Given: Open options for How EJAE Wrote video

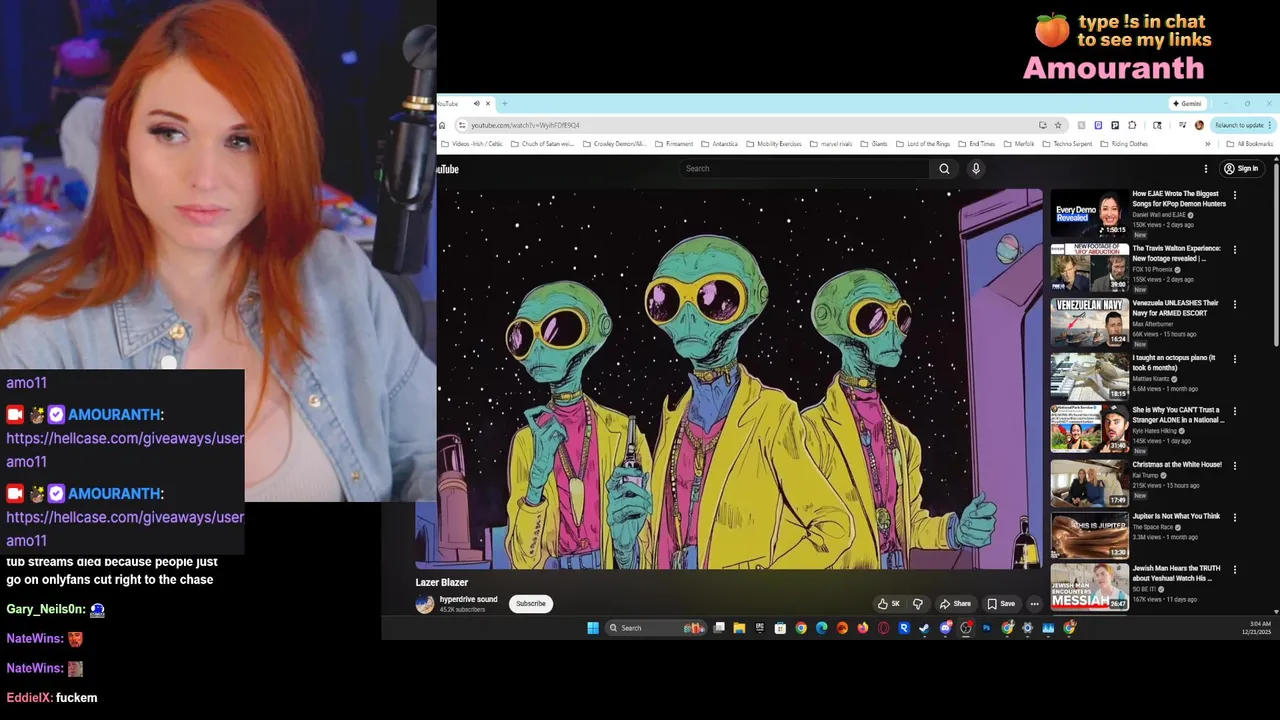Looking at the screenshot, I should point(1235,195).
